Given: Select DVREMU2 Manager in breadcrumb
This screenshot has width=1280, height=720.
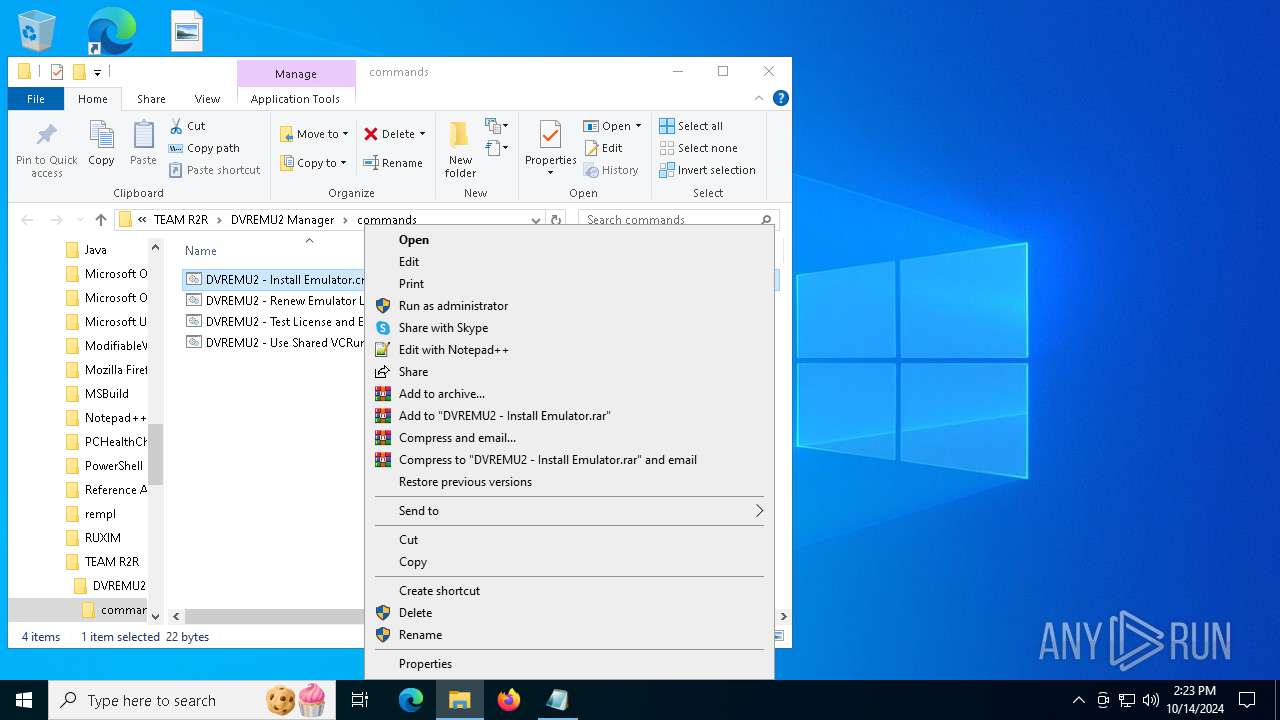Looking at the screenshot, I should pyautogui.click(x=282, y=220).
